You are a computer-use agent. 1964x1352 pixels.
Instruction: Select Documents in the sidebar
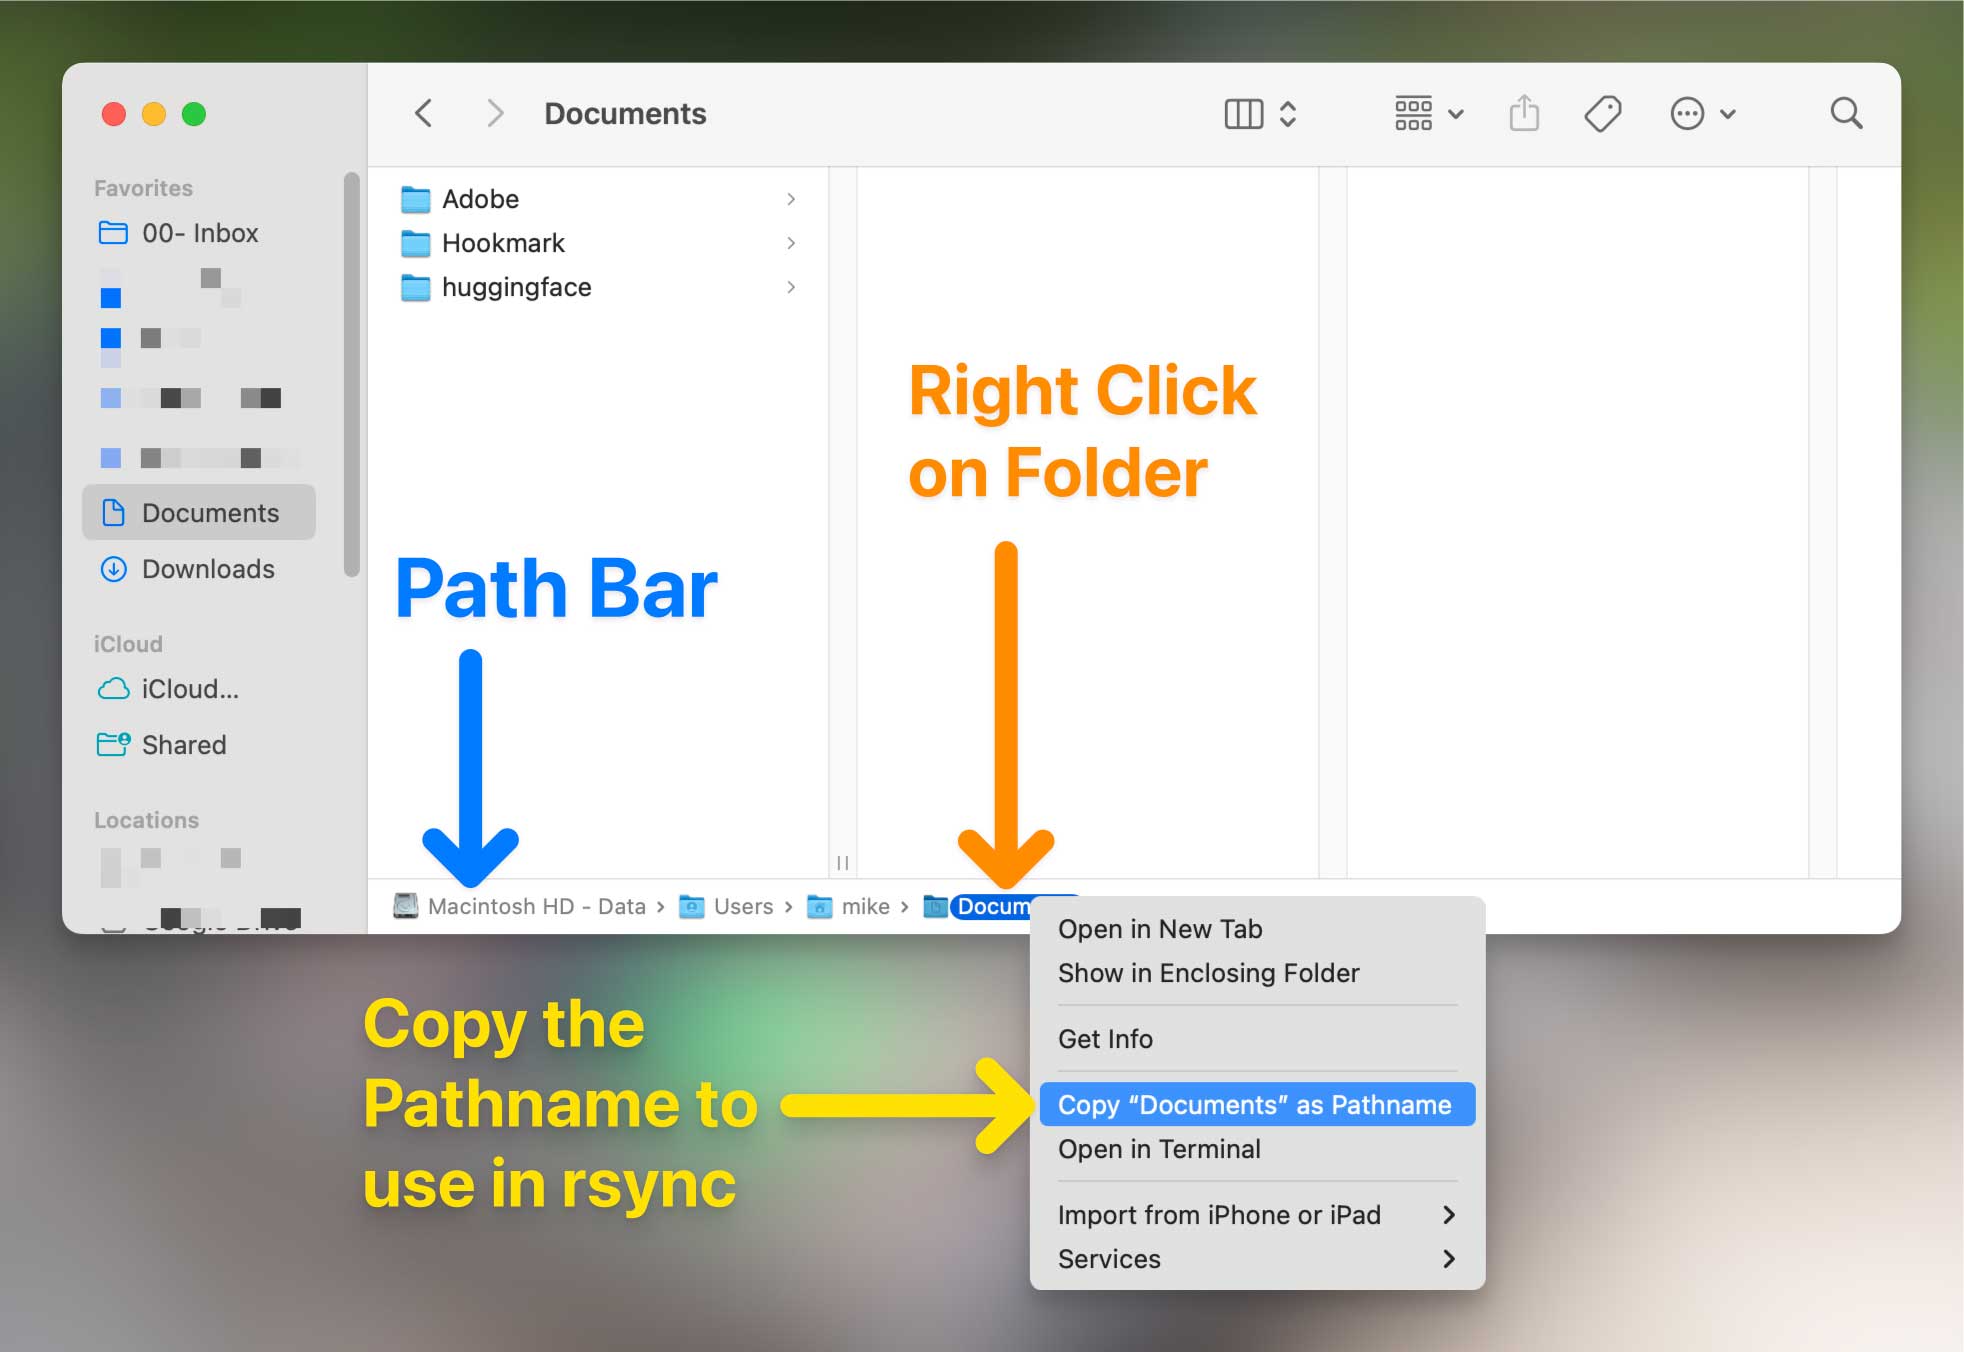(199, 513)
